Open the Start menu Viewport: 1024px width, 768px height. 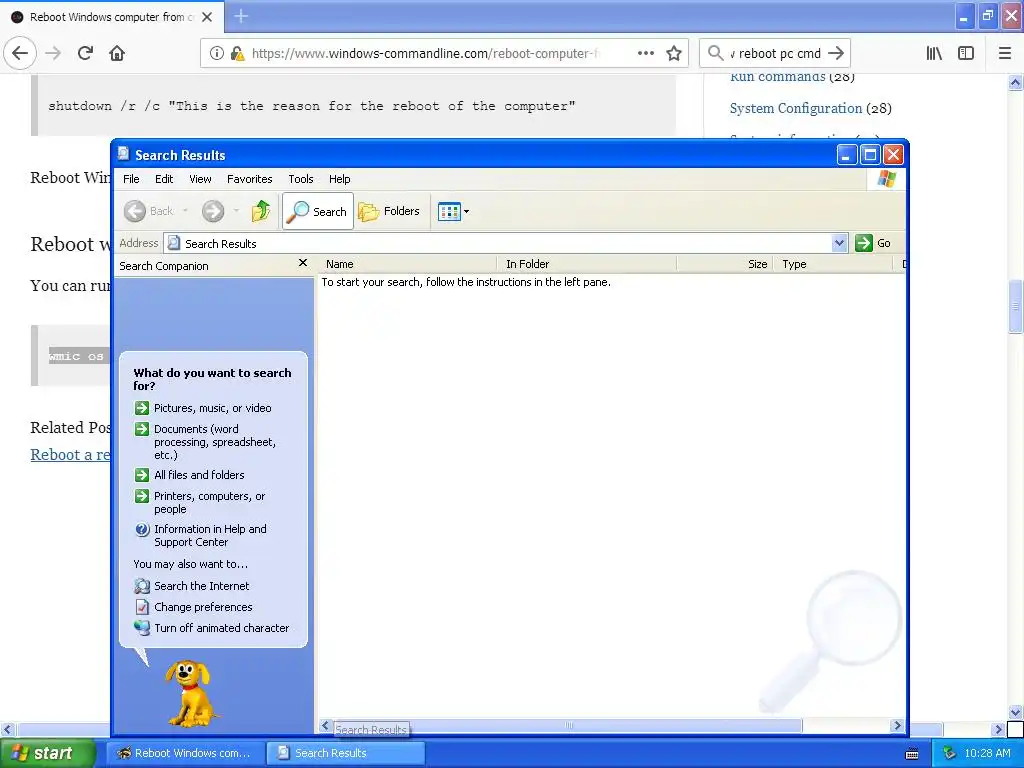(48, 753)
